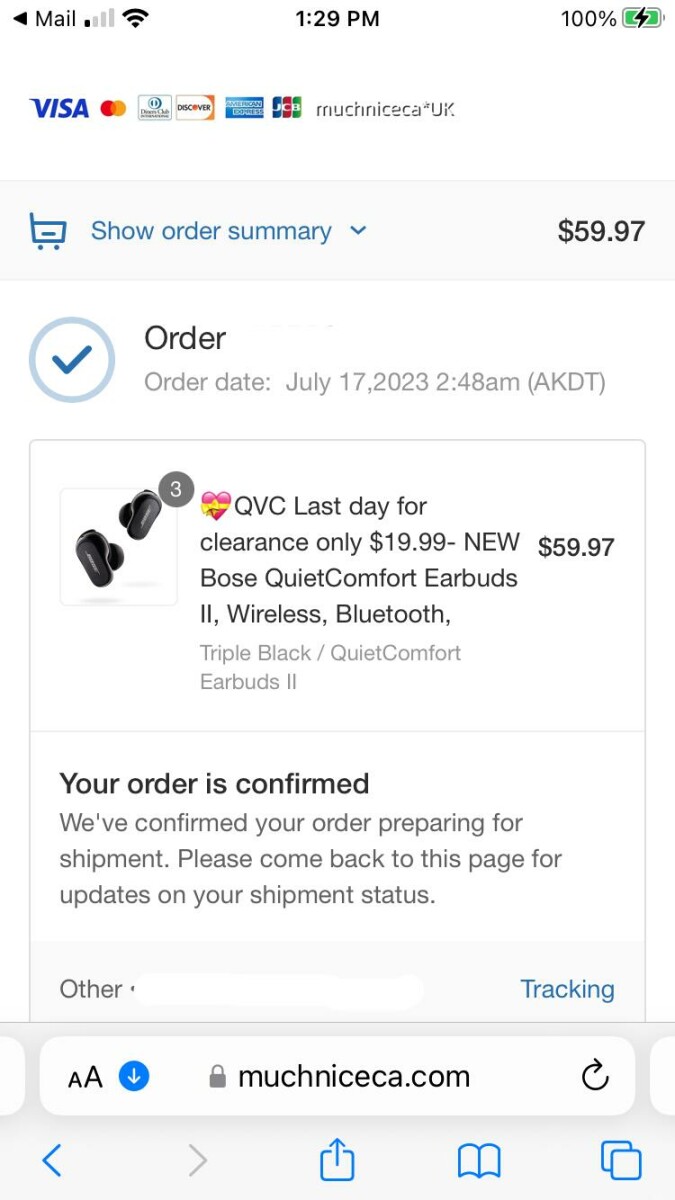Click the Show order summary link
This screenshot has width=675, height=1200.
point(211,231)
